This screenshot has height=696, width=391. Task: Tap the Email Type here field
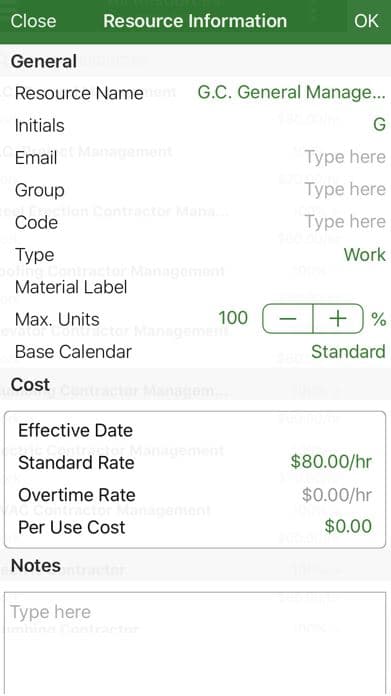point(345,157)
